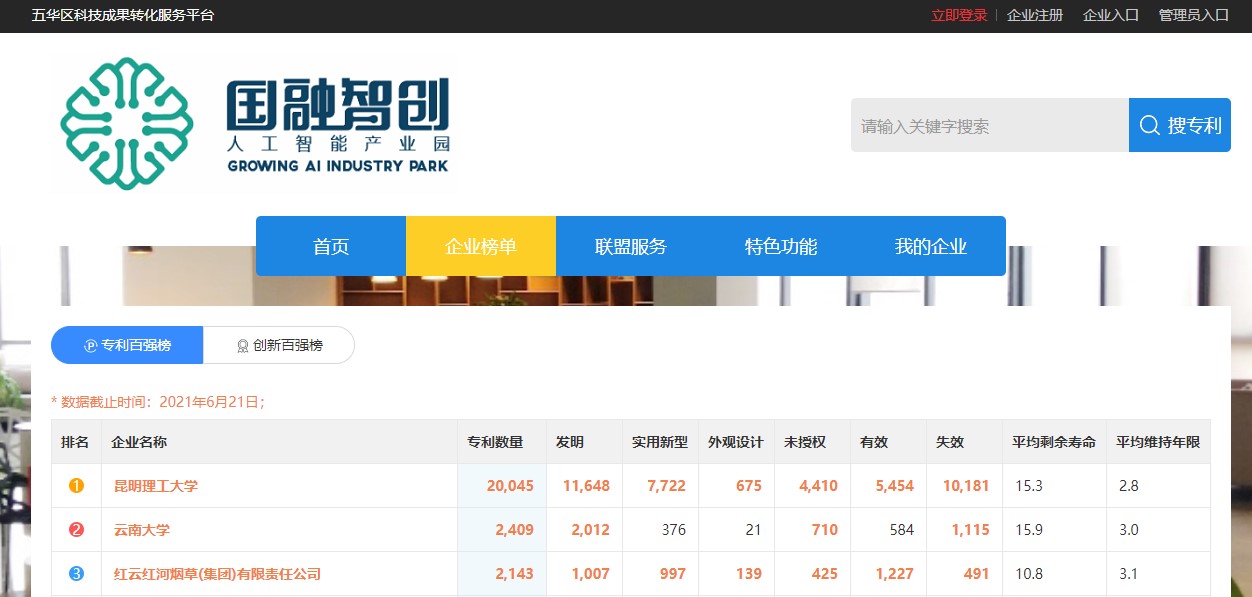Click design count 675 value
The width and height of the screenshot is (1252, 597).
click(748, 486)
